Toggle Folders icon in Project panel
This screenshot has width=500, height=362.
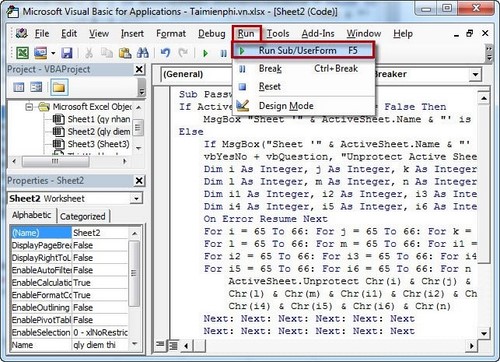(59, 87)
